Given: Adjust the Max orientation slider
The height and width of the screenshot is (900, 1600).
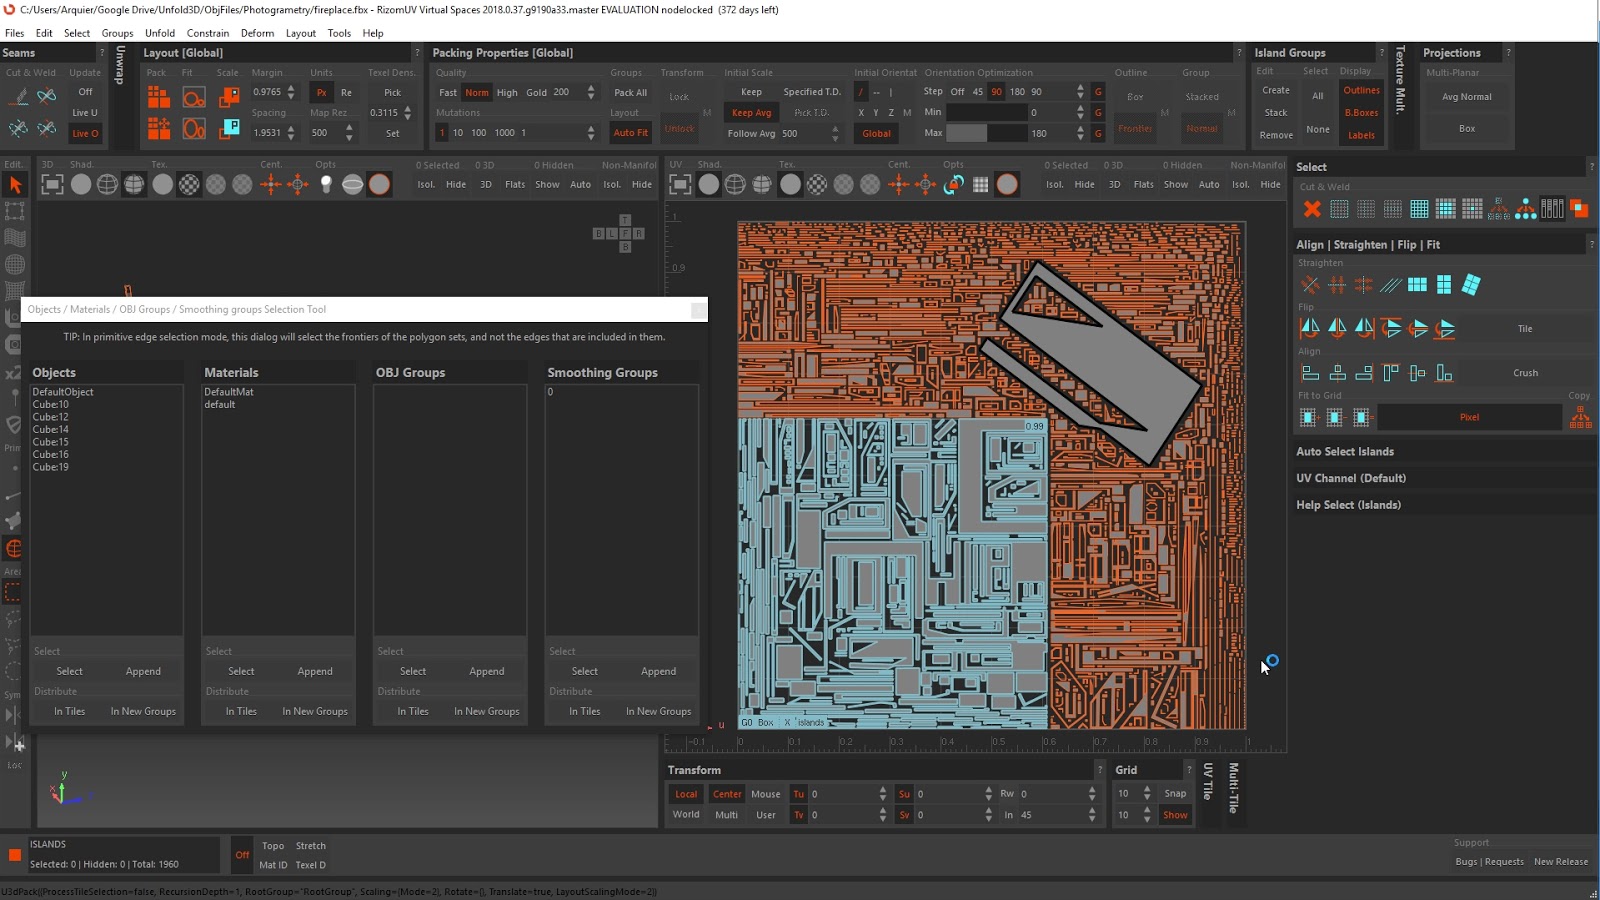Looking at the screenshot, I should 985,133.
